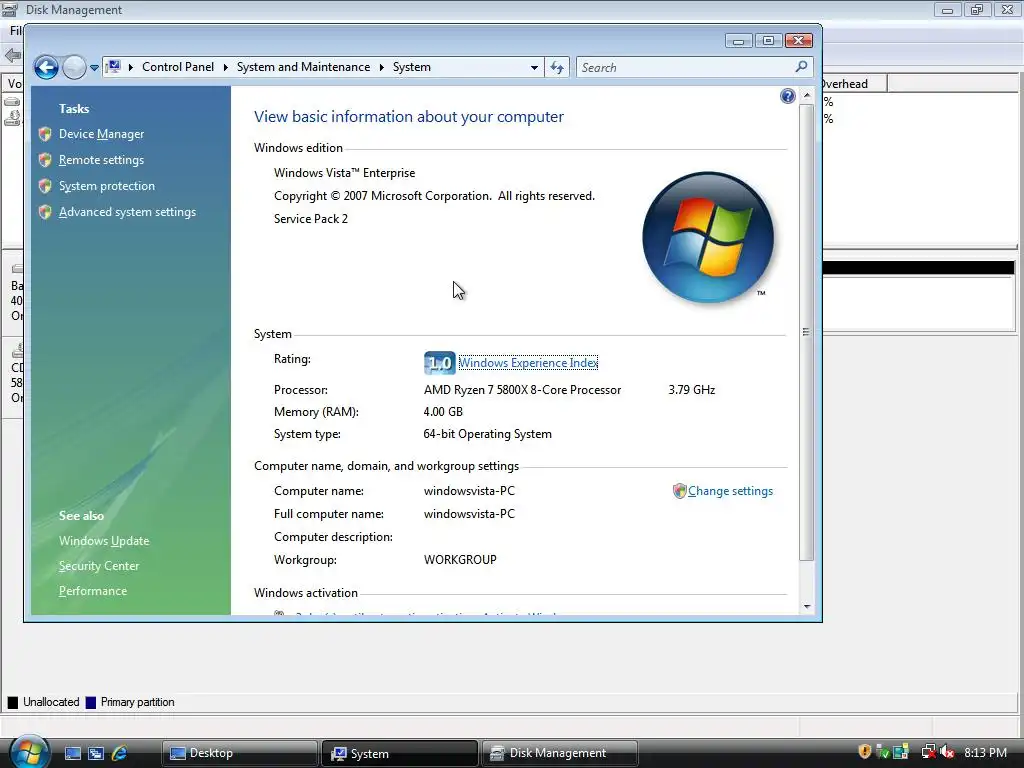Open Advanced system settings
Viewport: 1024px width, 768px height.
[x=127, y=212]
